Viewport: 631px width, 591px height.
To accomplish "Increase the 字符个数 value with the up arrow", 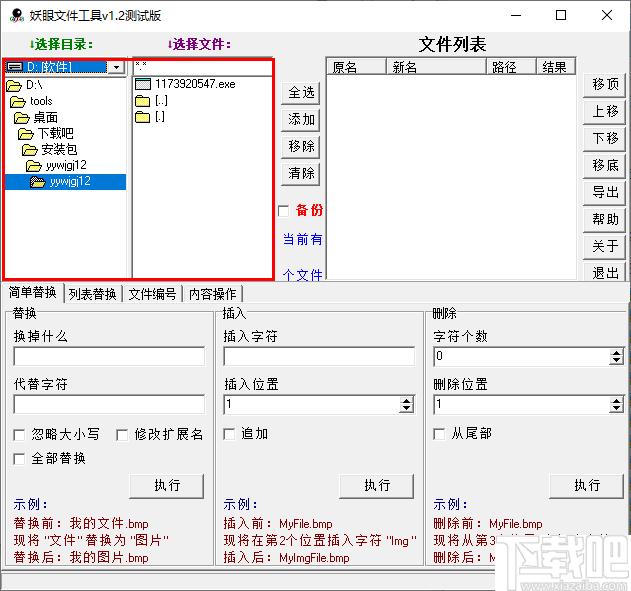I will [x=616, y=353].
